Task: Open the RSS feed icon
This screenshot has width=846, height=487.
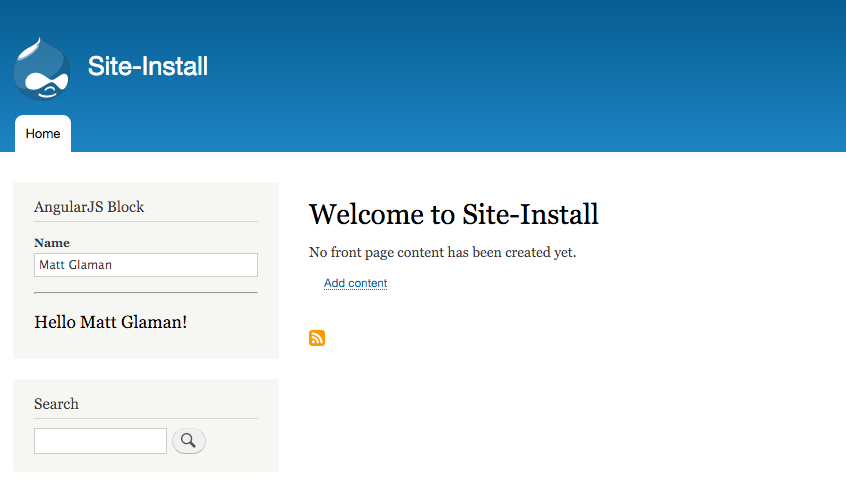Action: click(317, 338)
